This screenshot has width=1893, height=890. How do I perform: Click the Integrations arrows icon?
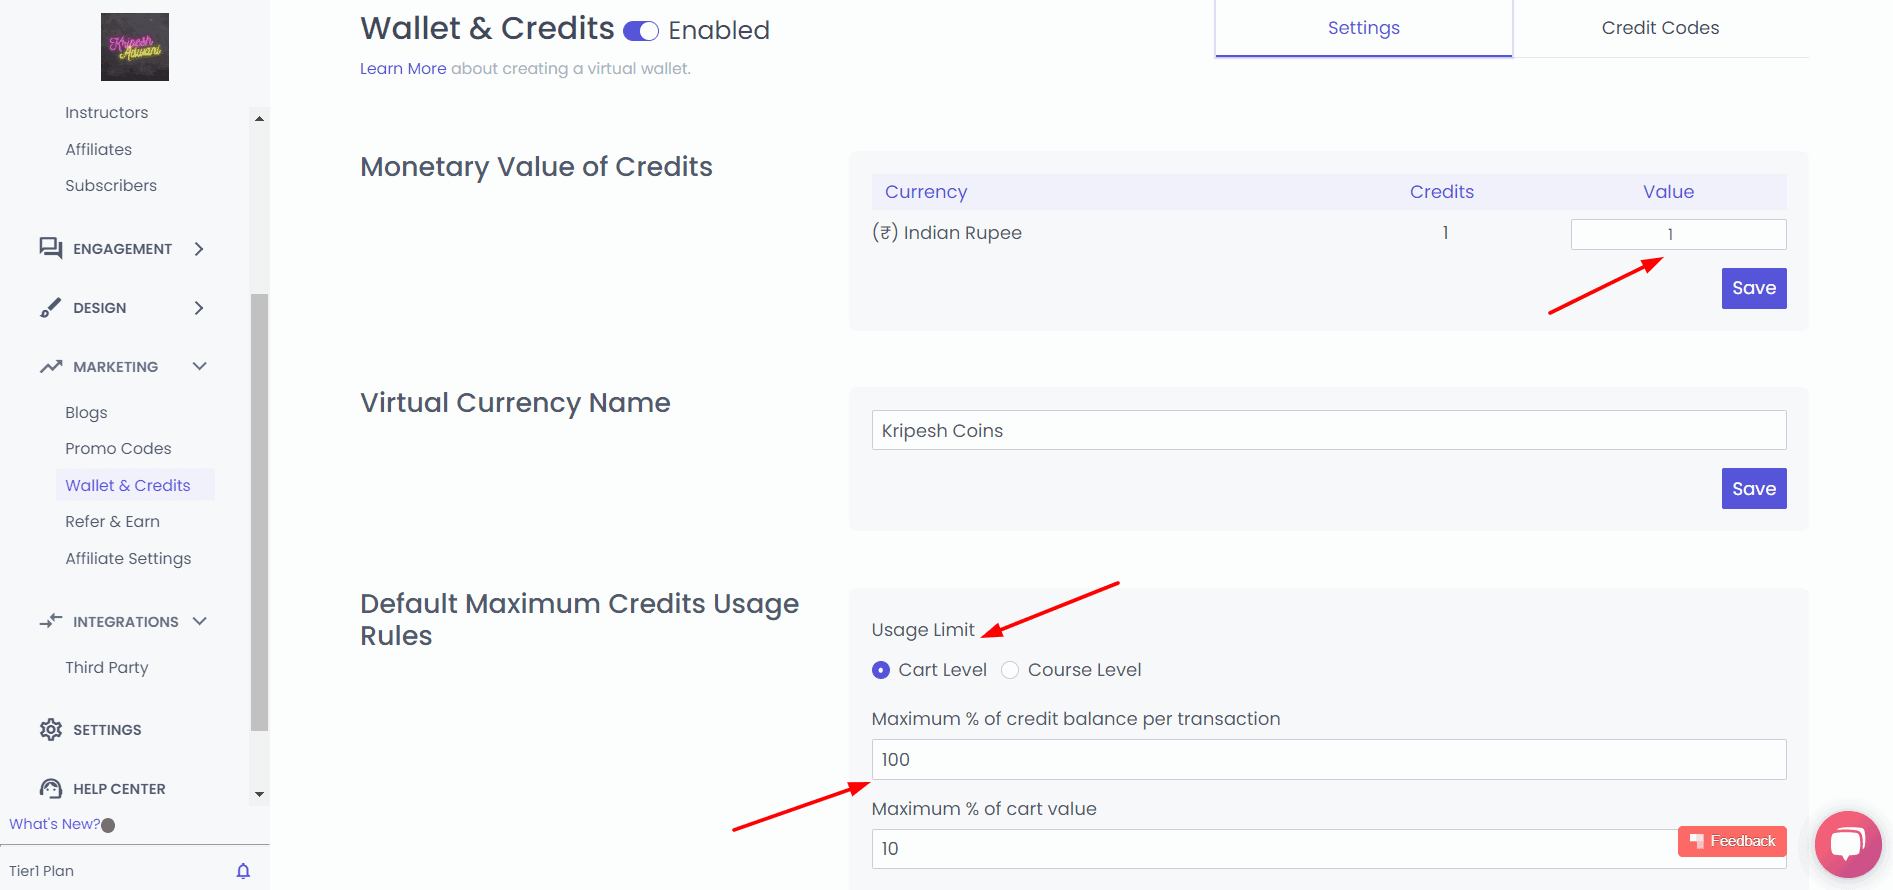point(50,621)
